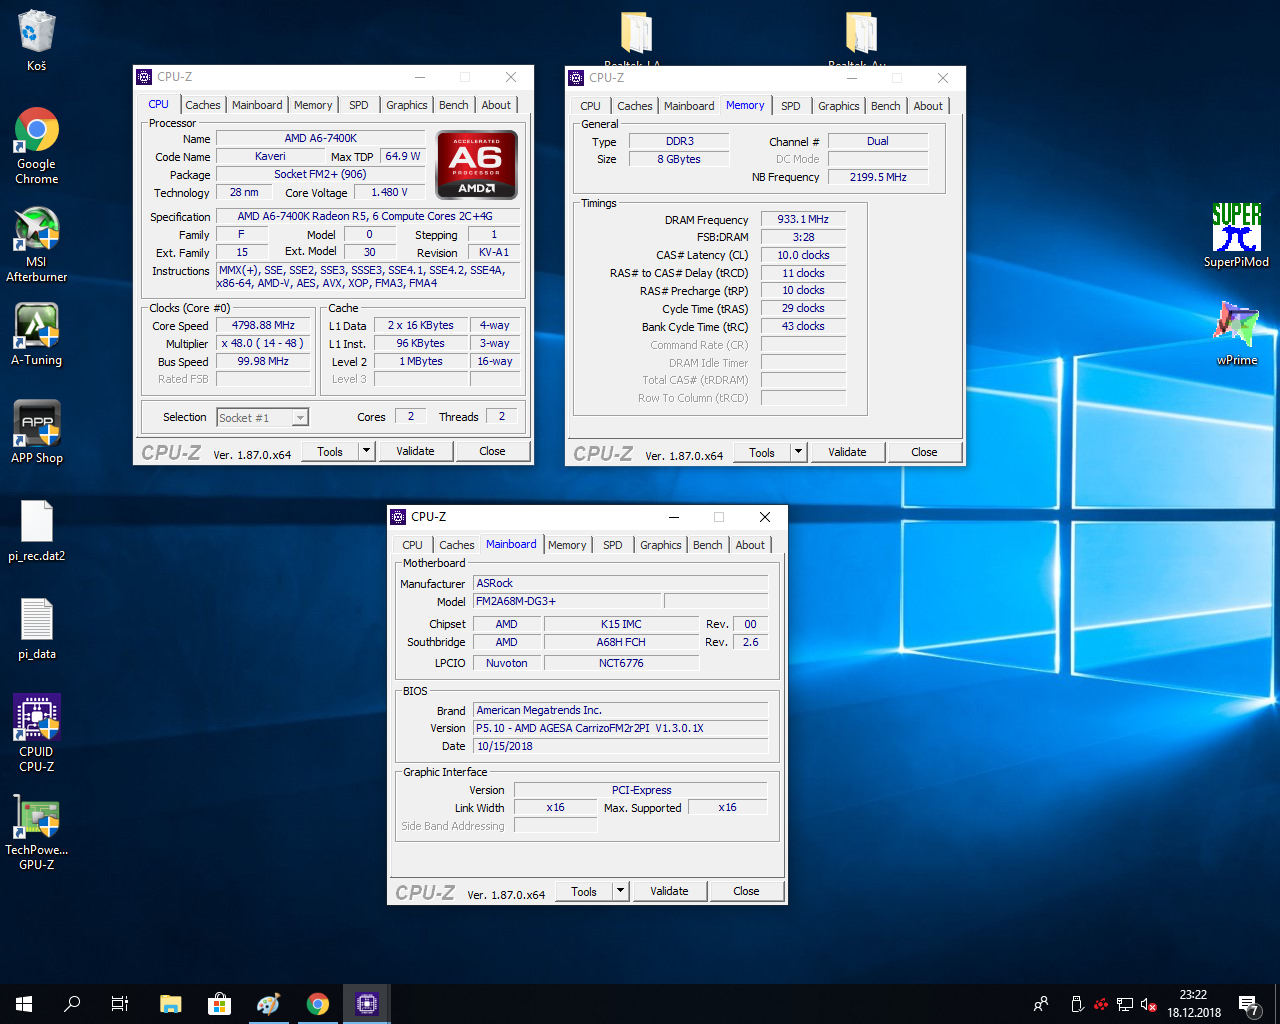1280x1024 pixels.
Task: Select the 'Kaveri' code name value
Action: pyautogui.click(x=270, y=156)
